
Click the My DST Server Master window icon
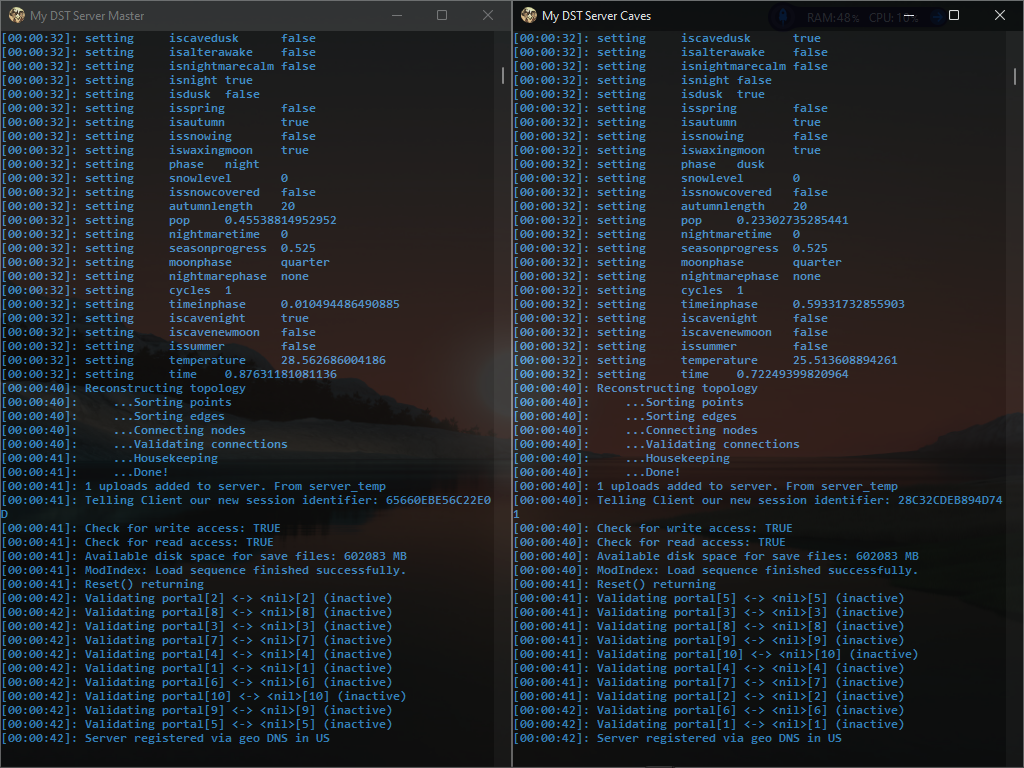coord(17,16)
